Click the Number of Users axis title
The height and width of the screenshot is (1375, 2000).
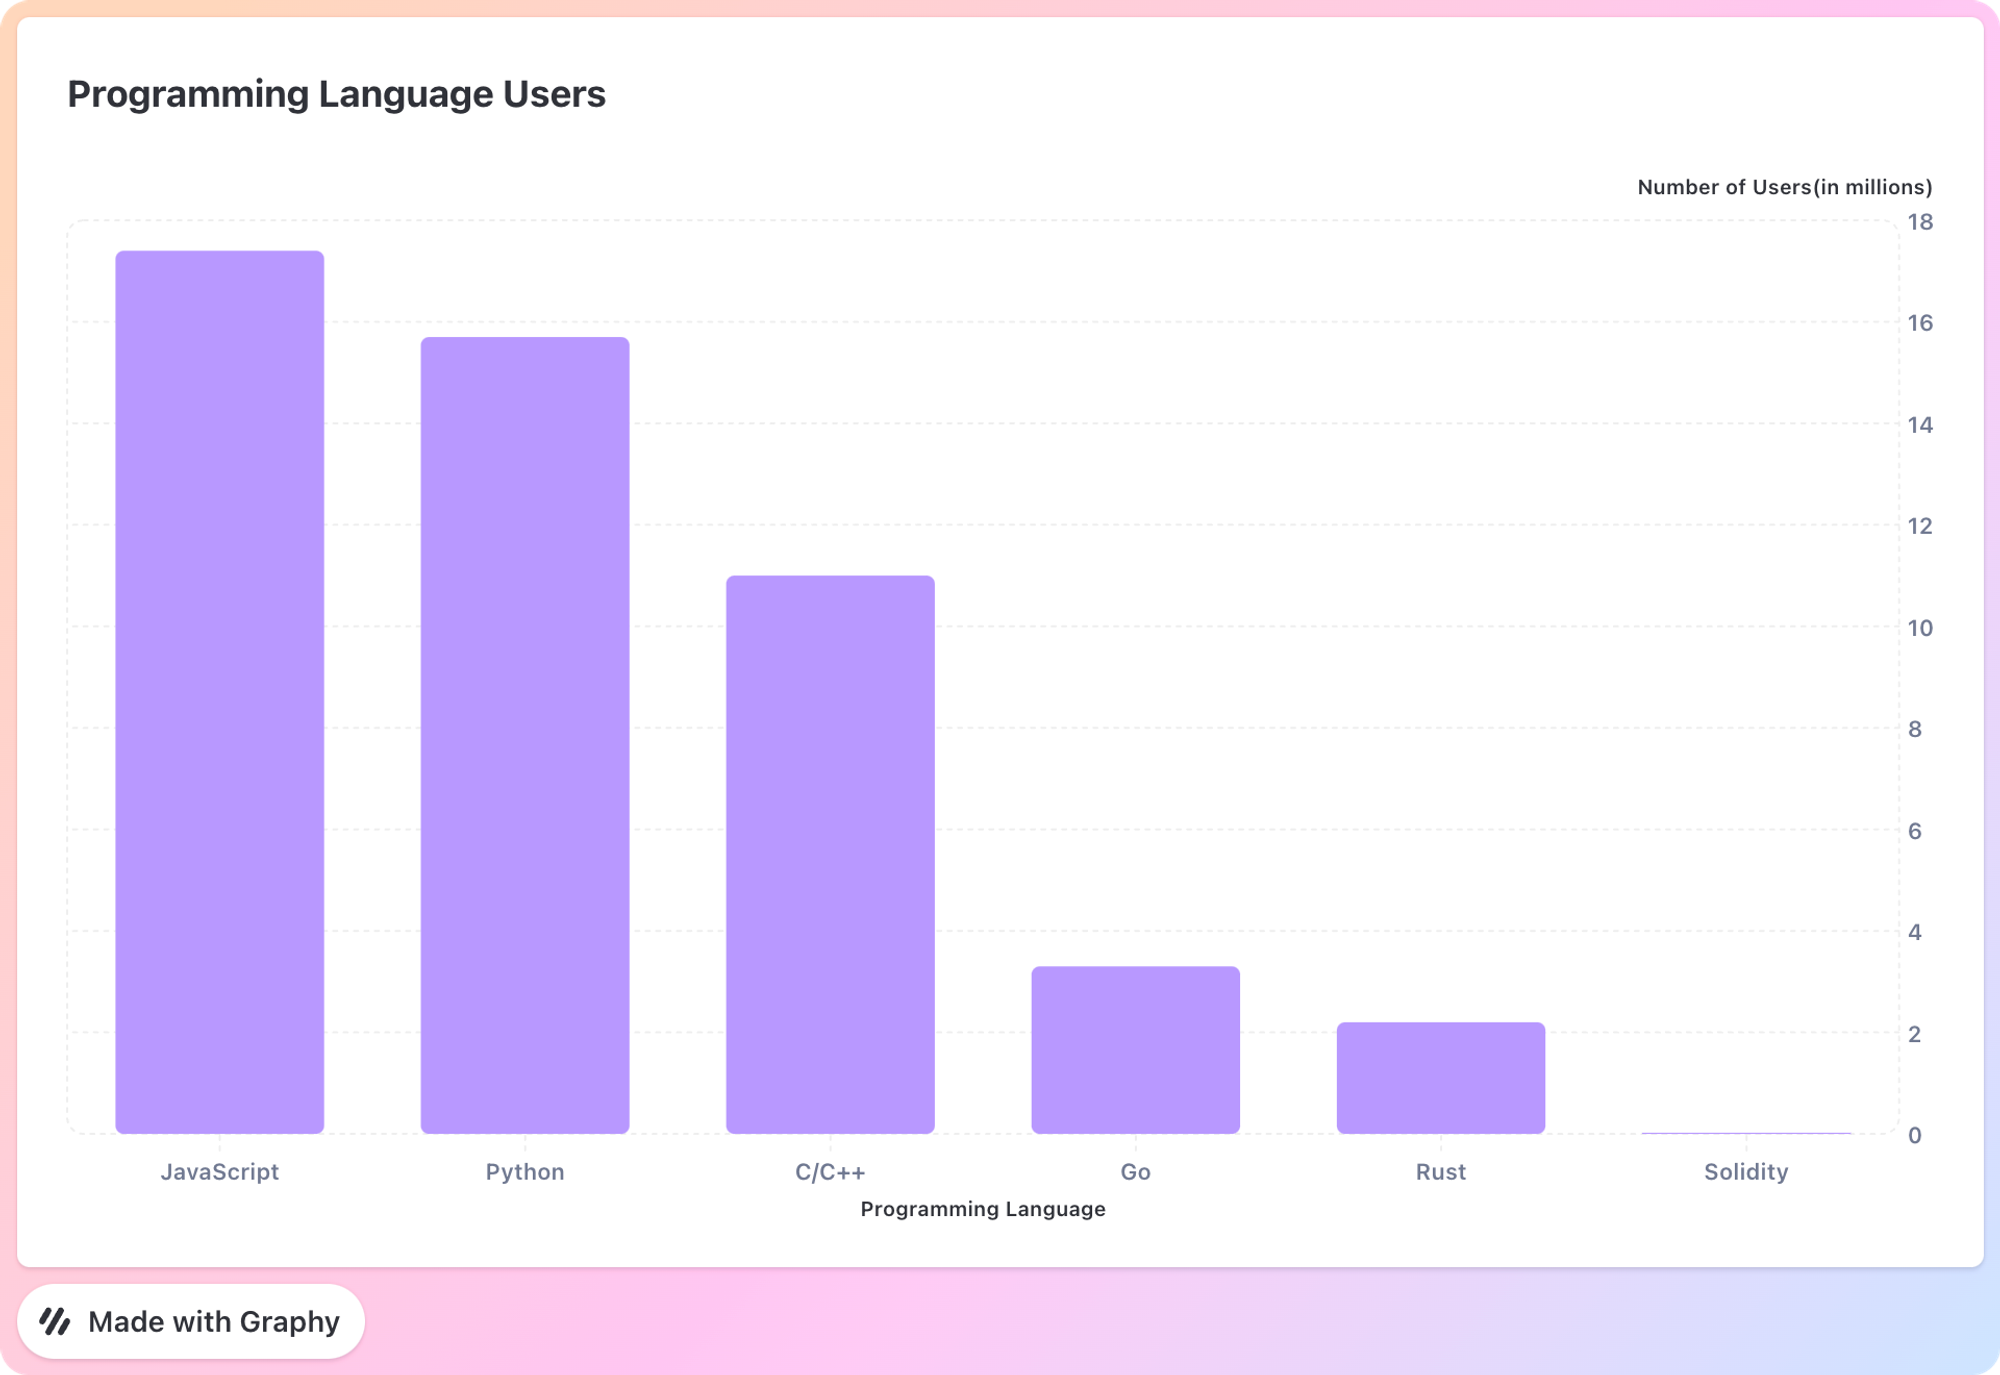coord(1784,186)
